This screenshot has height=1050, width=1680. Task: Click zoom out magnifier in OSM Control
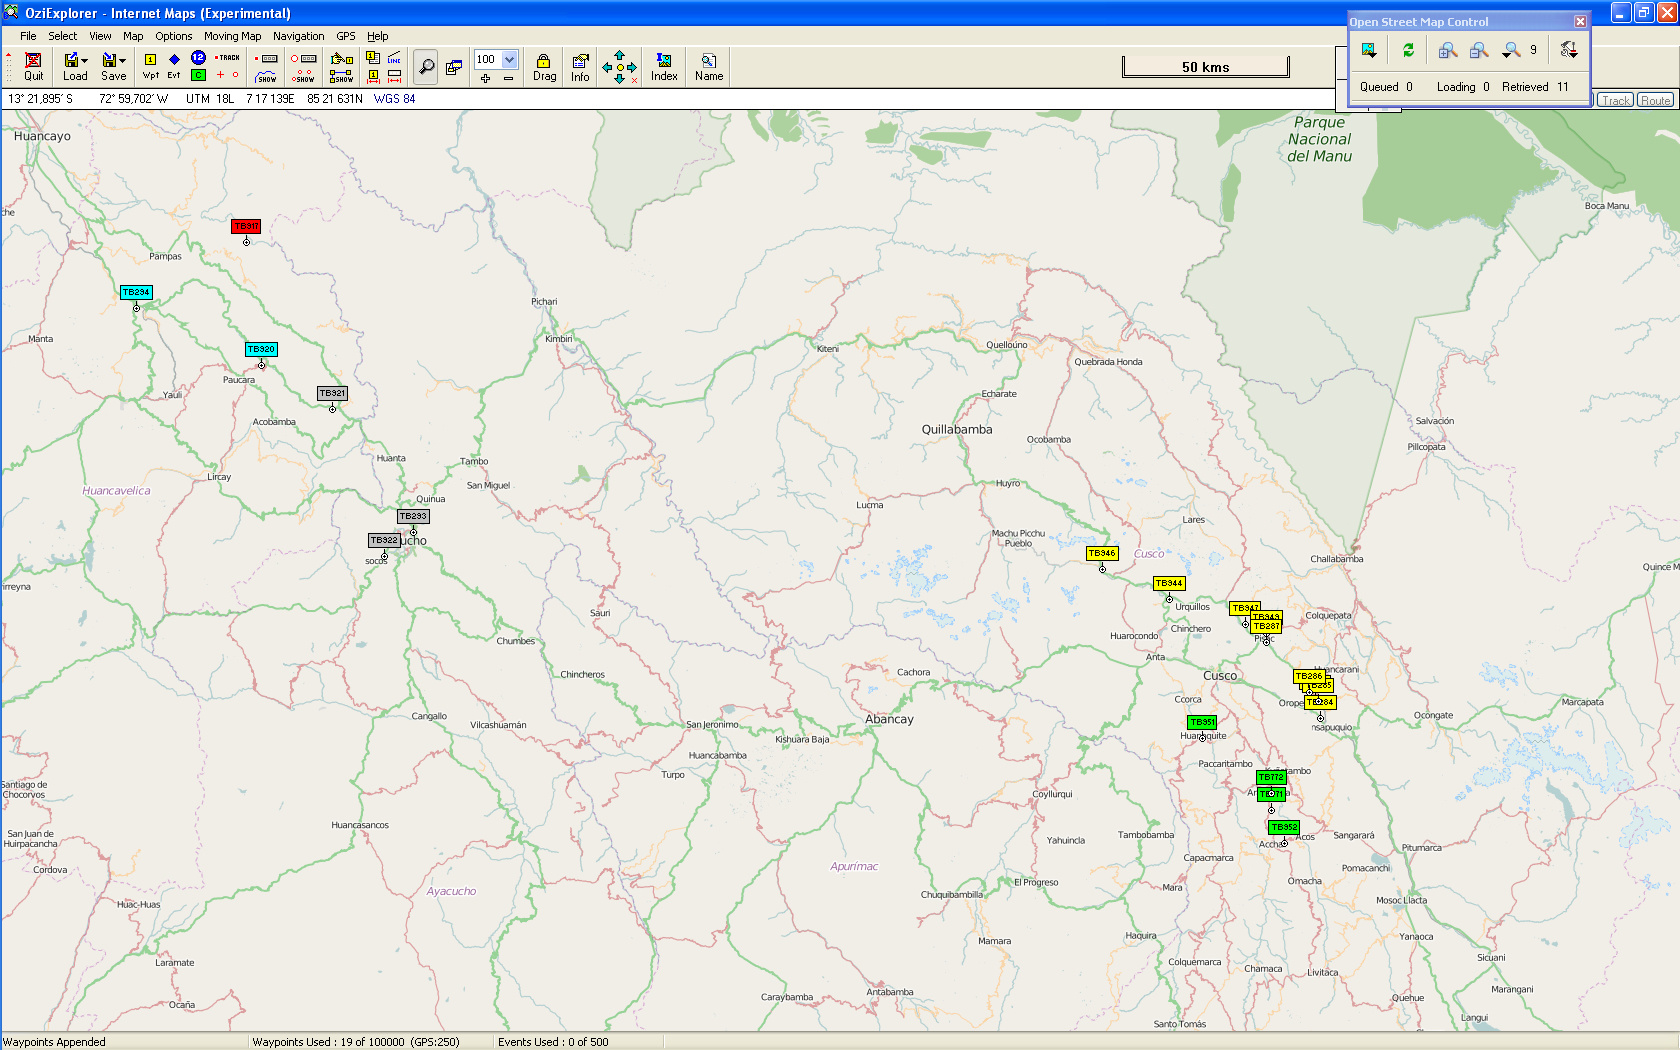click(x=1479, y=50)
